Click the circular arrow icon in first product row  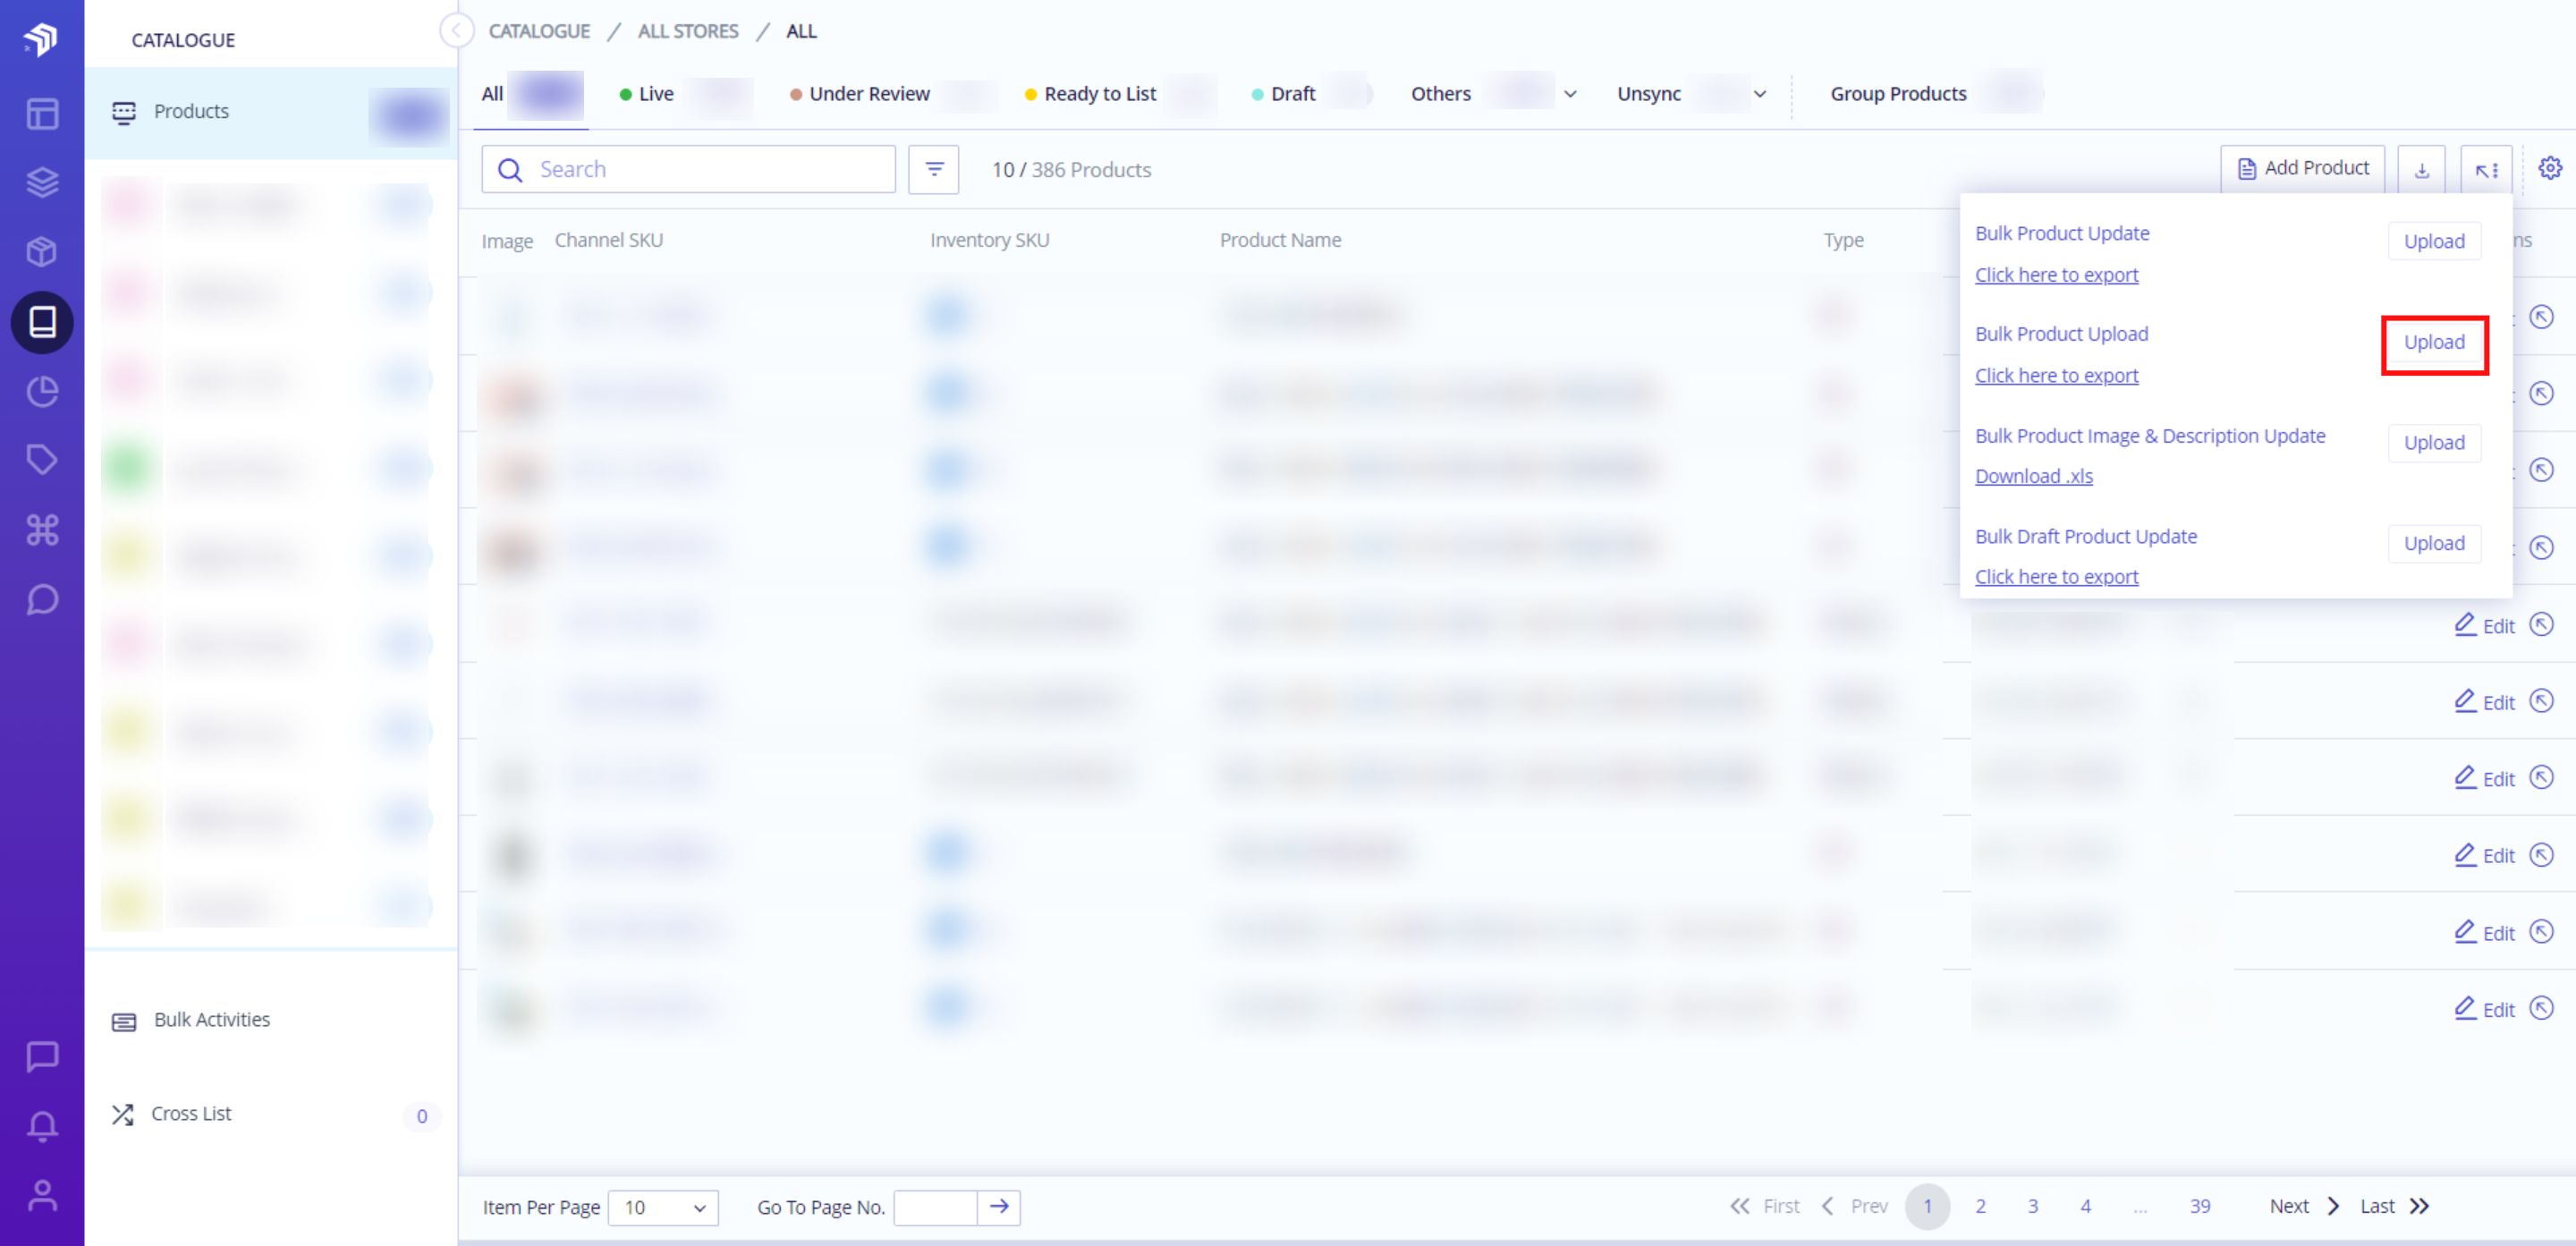[x=2542, y=317]
